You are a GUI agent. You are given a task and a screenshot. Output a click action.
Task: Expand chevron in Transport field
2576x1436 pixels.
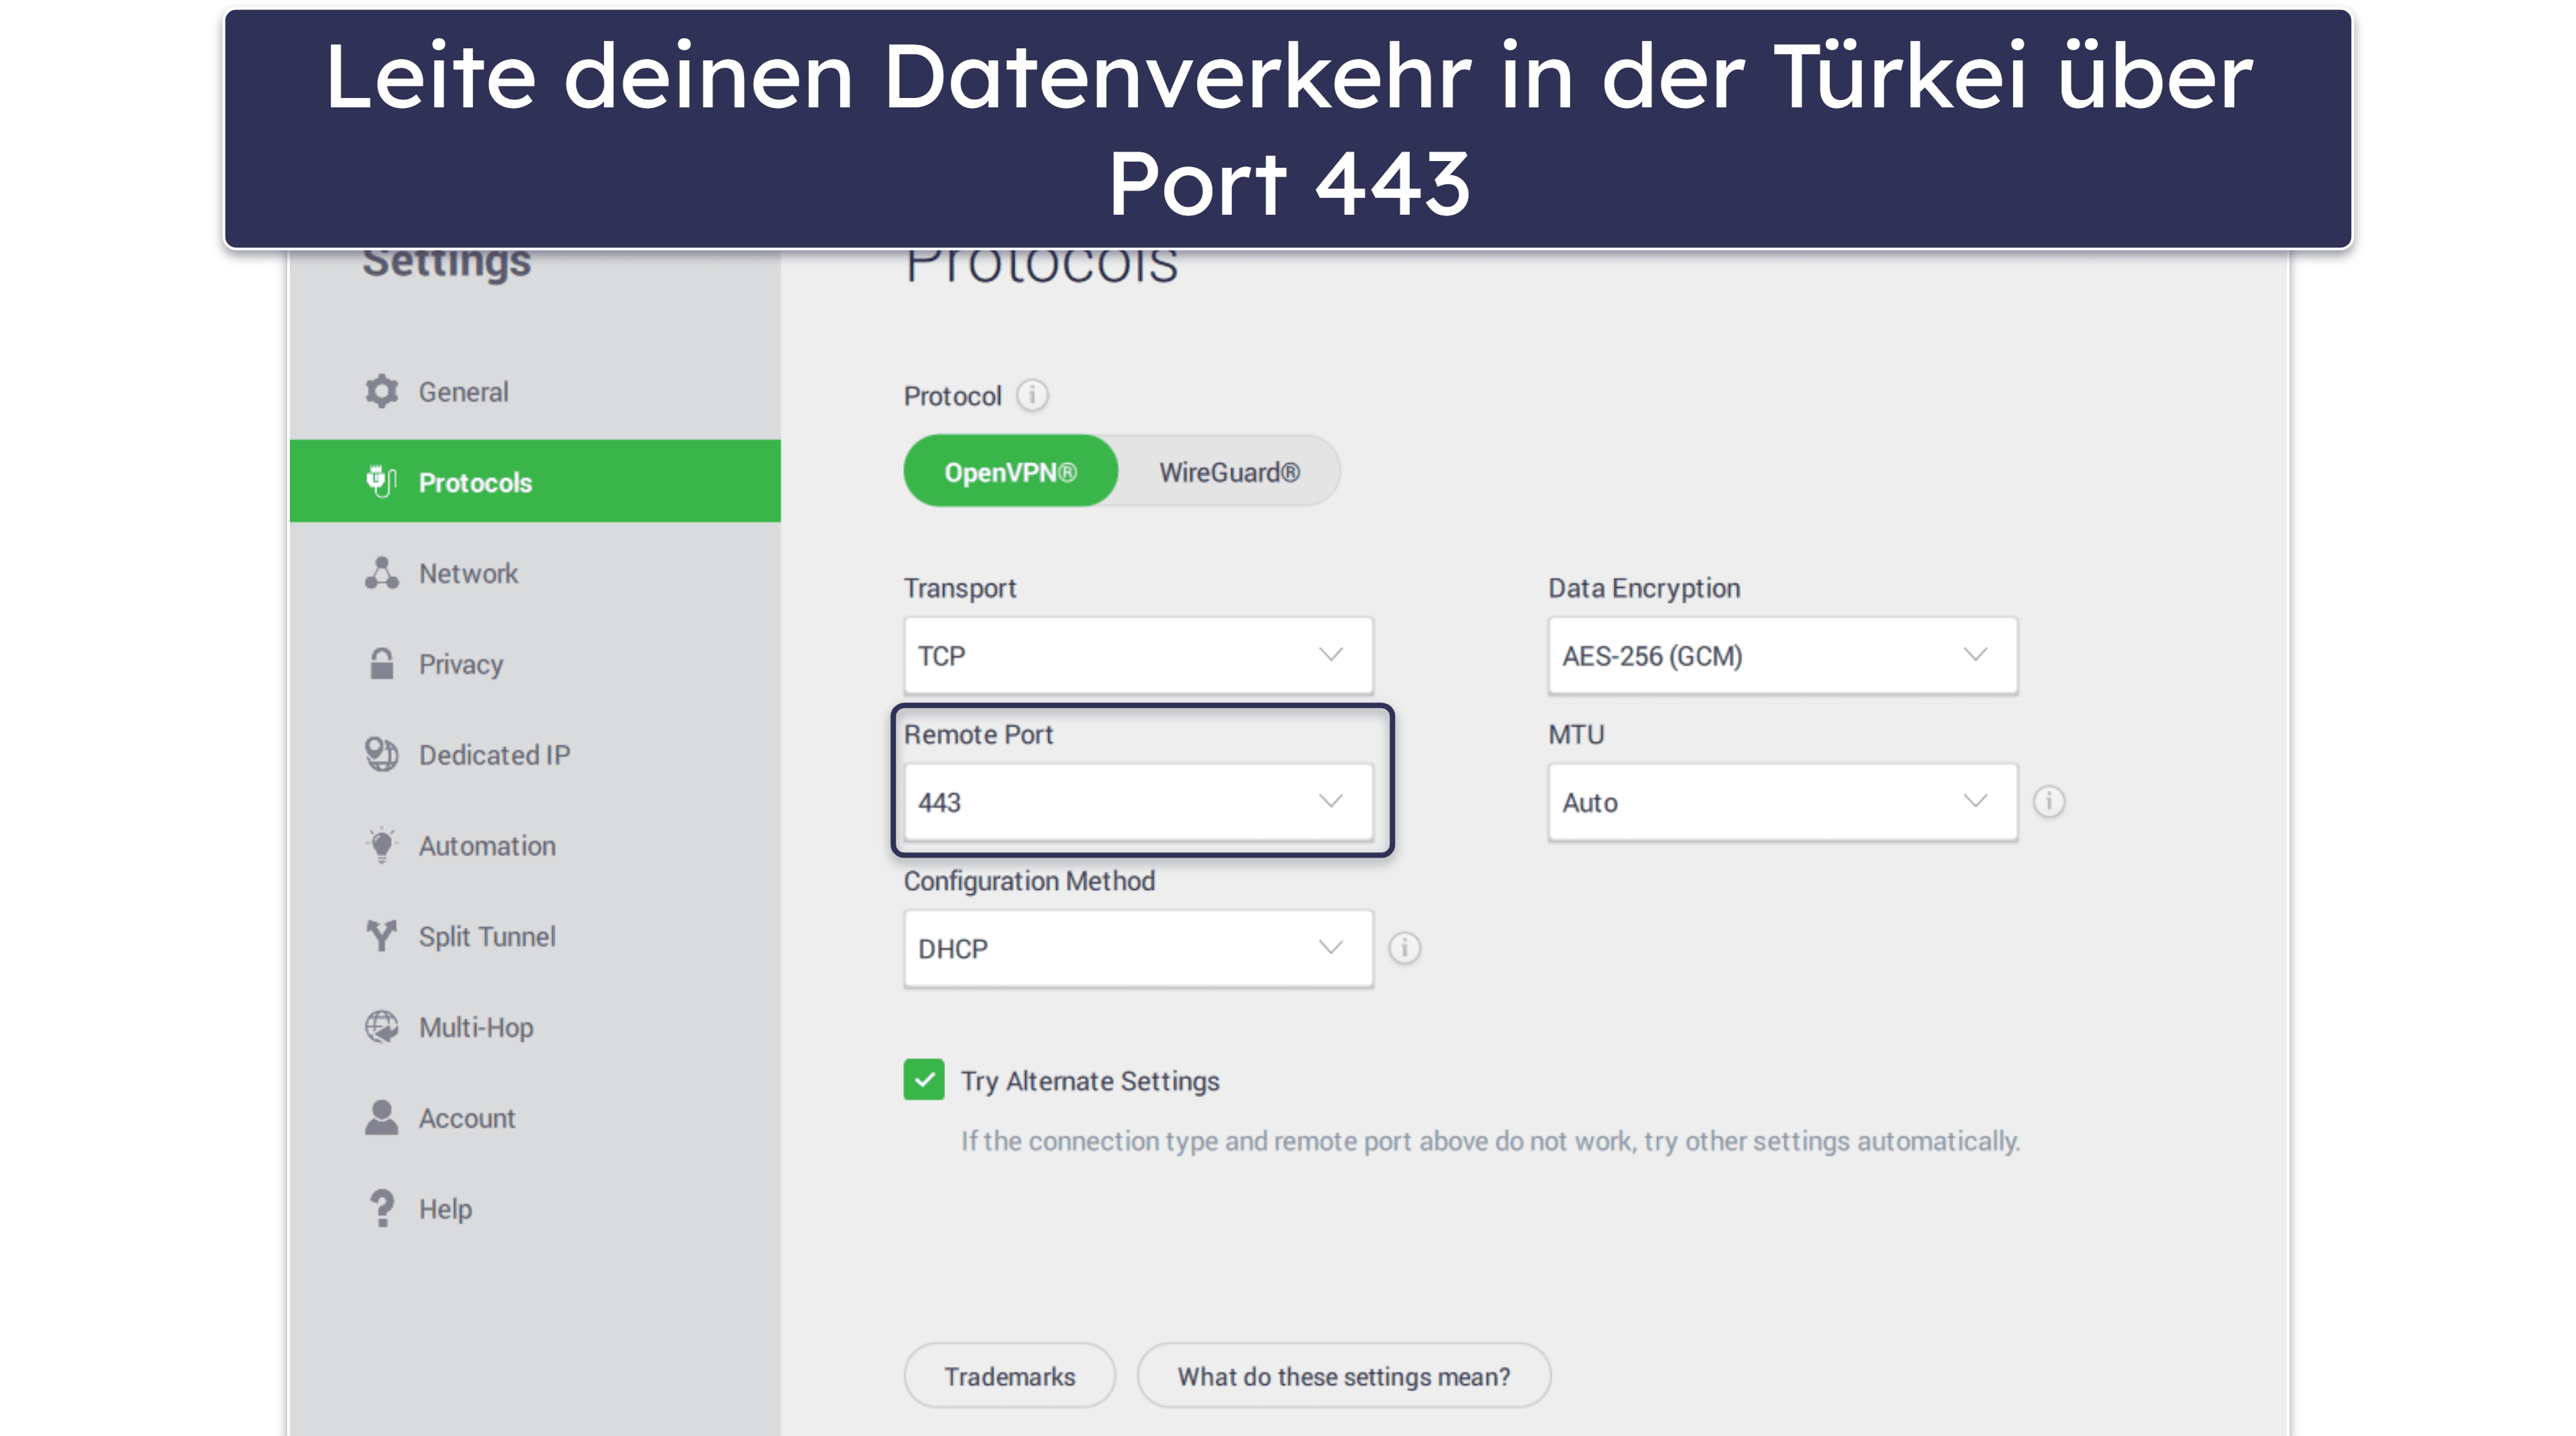click(1330, 654)
